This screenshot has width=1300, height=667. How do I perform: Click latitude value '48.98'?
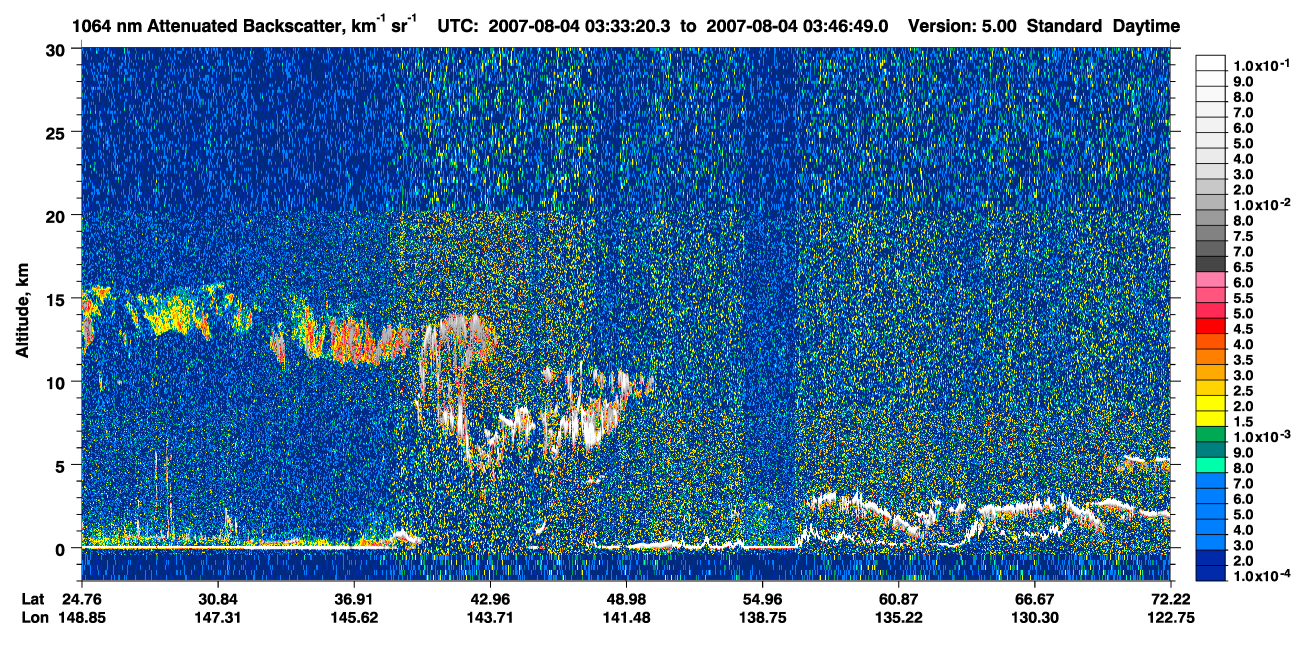coord(626,598)
